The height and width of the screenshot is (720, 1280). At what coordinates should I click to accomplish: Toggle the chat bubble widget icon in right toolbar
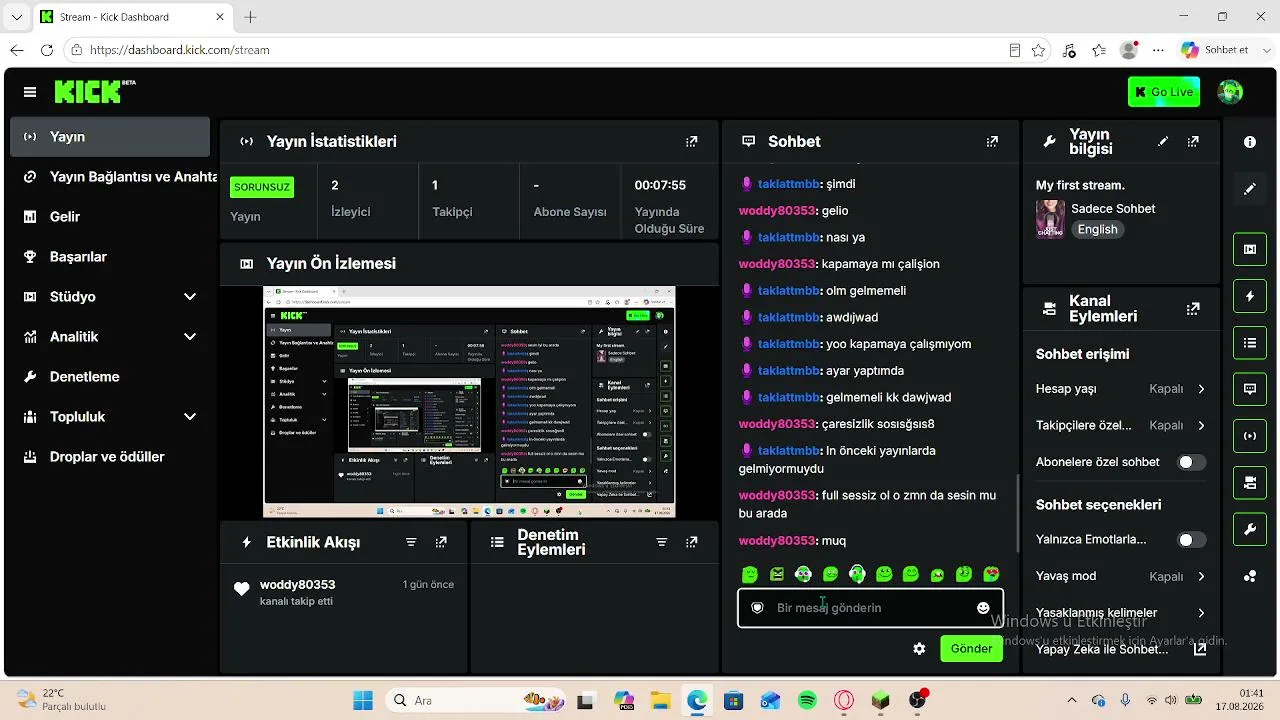point(1250,389)
